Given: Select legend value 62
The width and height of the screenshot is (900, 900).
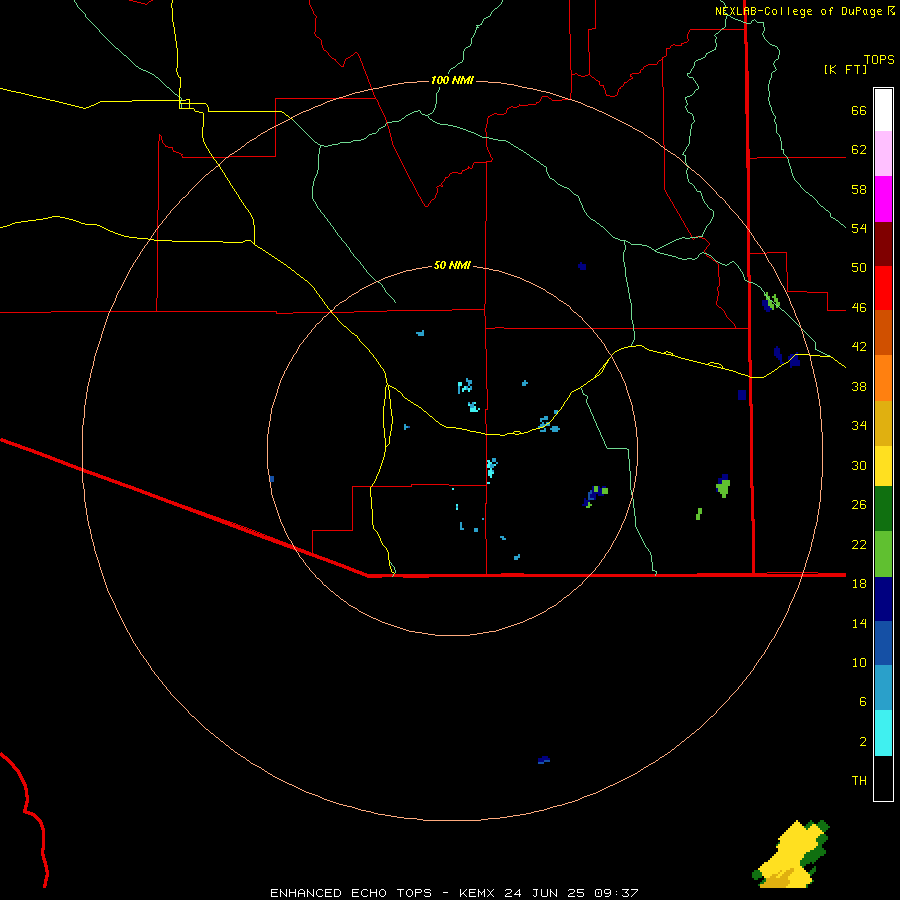Looking at the screenshot, I should pyautogui.click(x=859, y=150).
